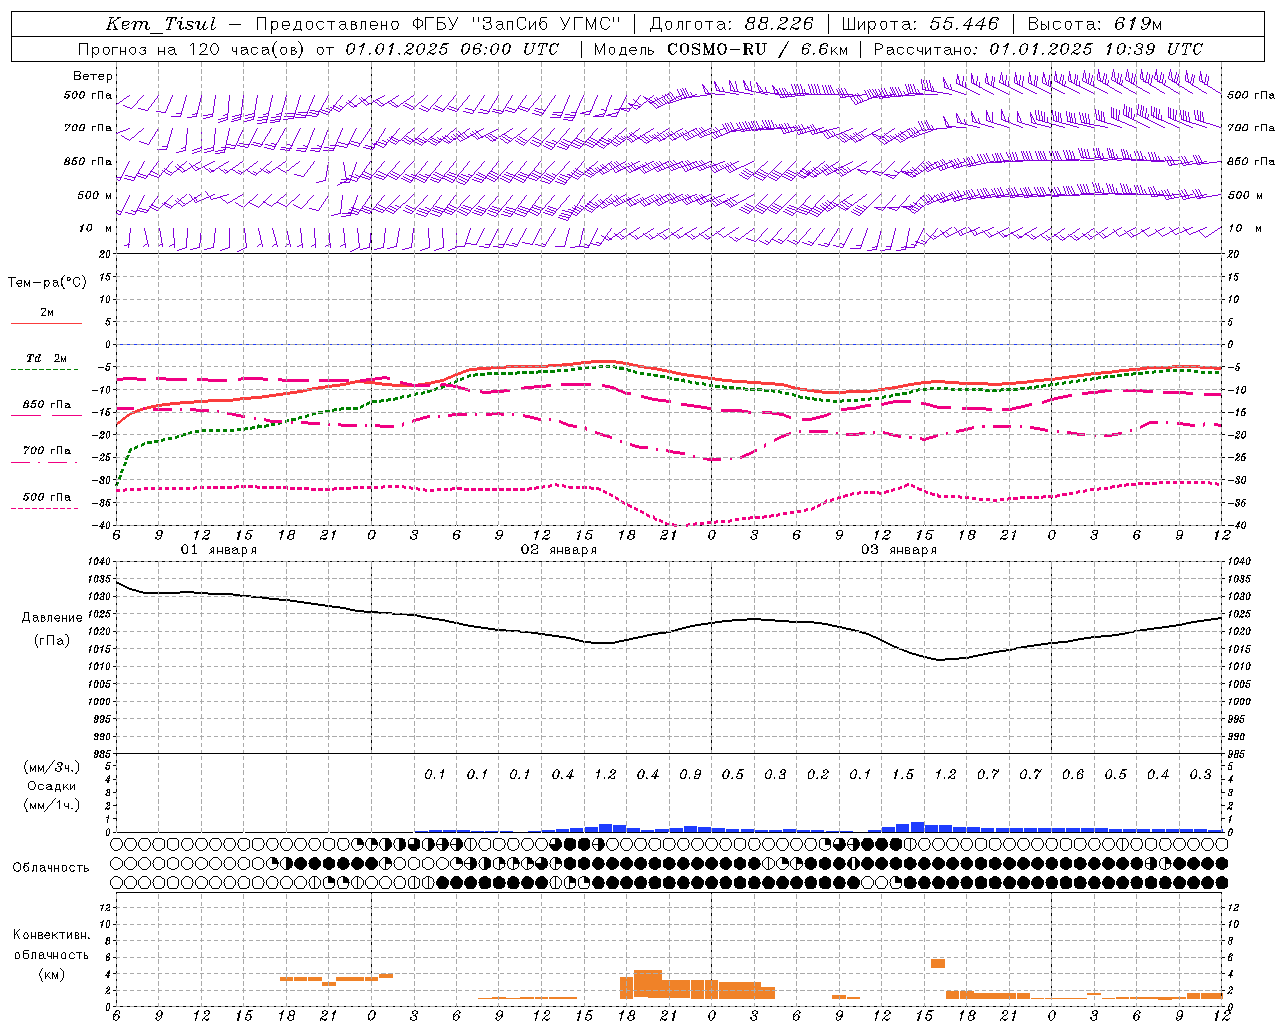1280x1024 pixels.
Task: Click the Облачность cloudiness label
Action: coord(51,868)
